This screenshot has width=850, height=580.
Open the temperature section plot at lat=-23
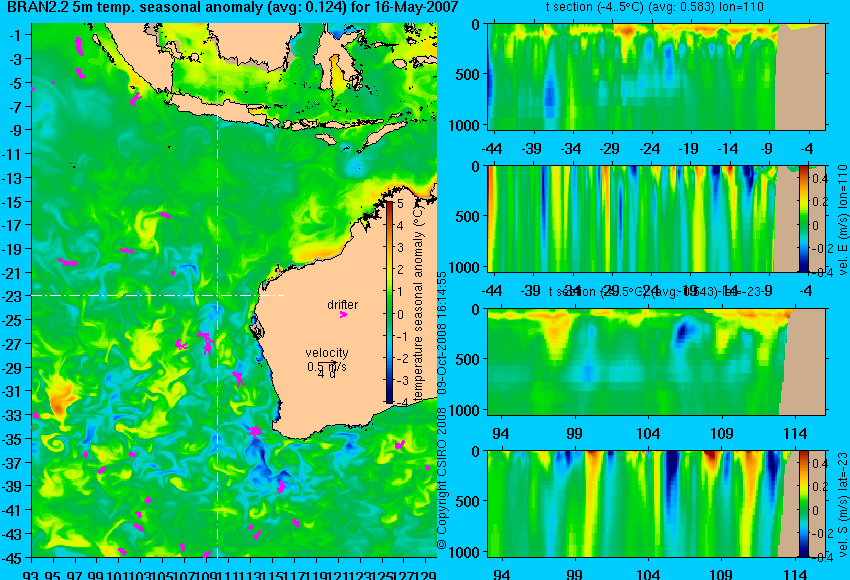pos(657,362)
